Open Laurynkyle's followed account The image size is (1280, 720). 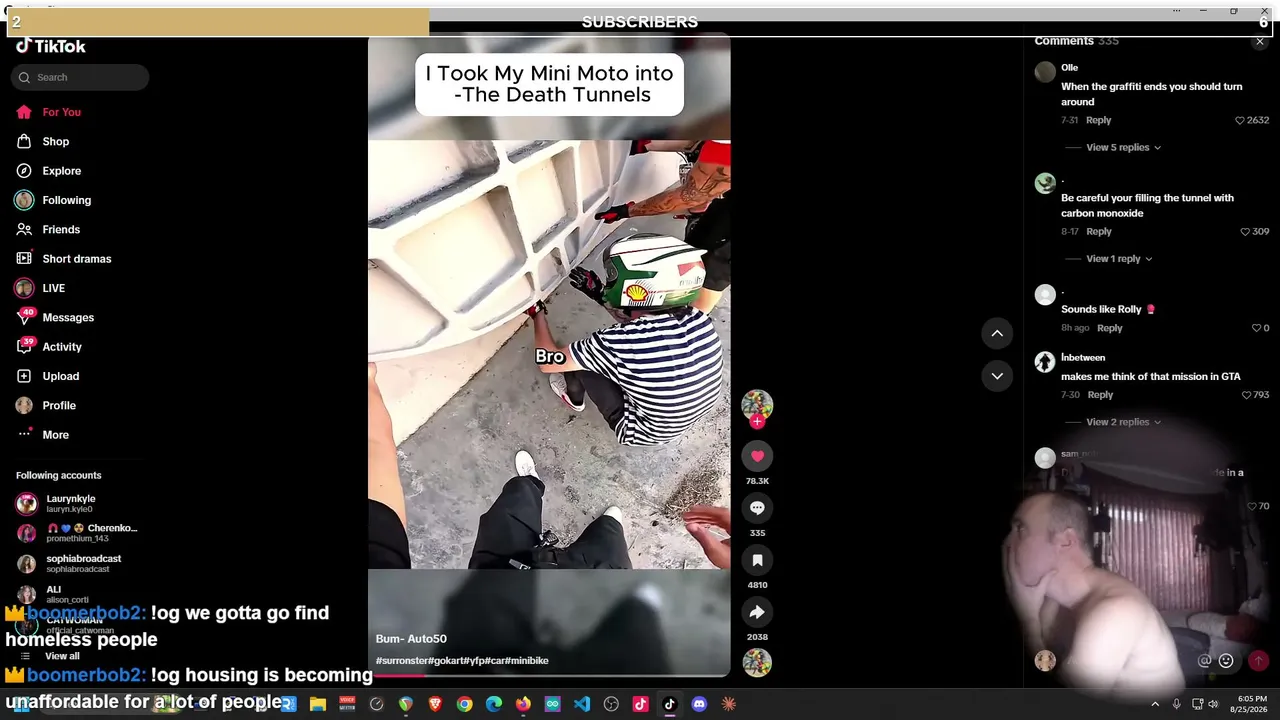click(x=78, y=504)
